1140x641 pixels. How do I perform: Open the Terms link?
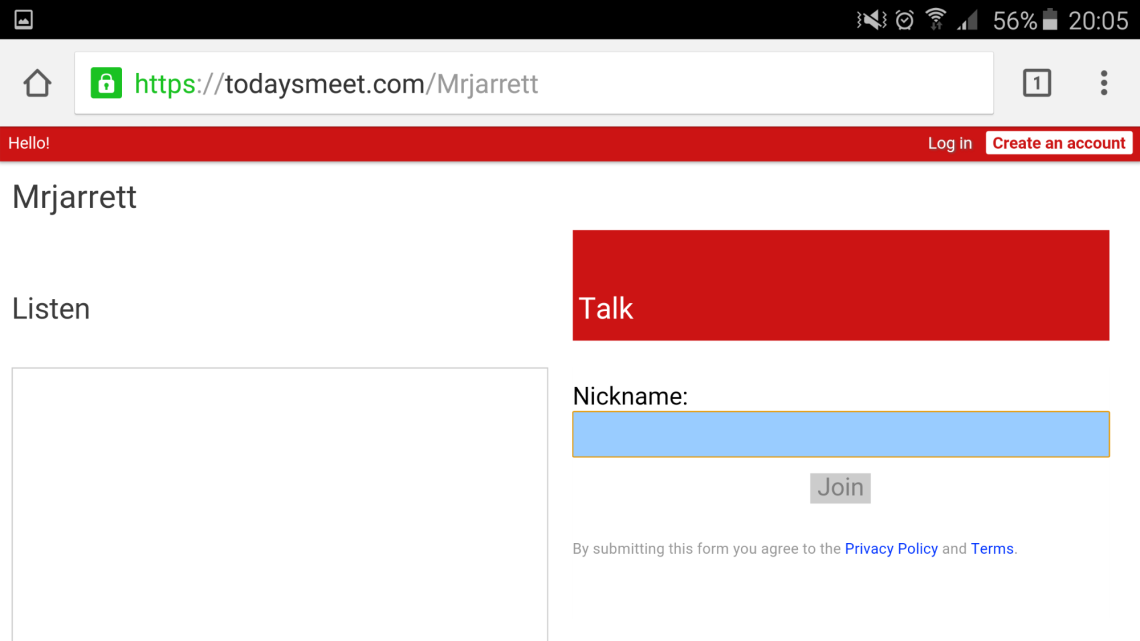click(x=992, y=548)
